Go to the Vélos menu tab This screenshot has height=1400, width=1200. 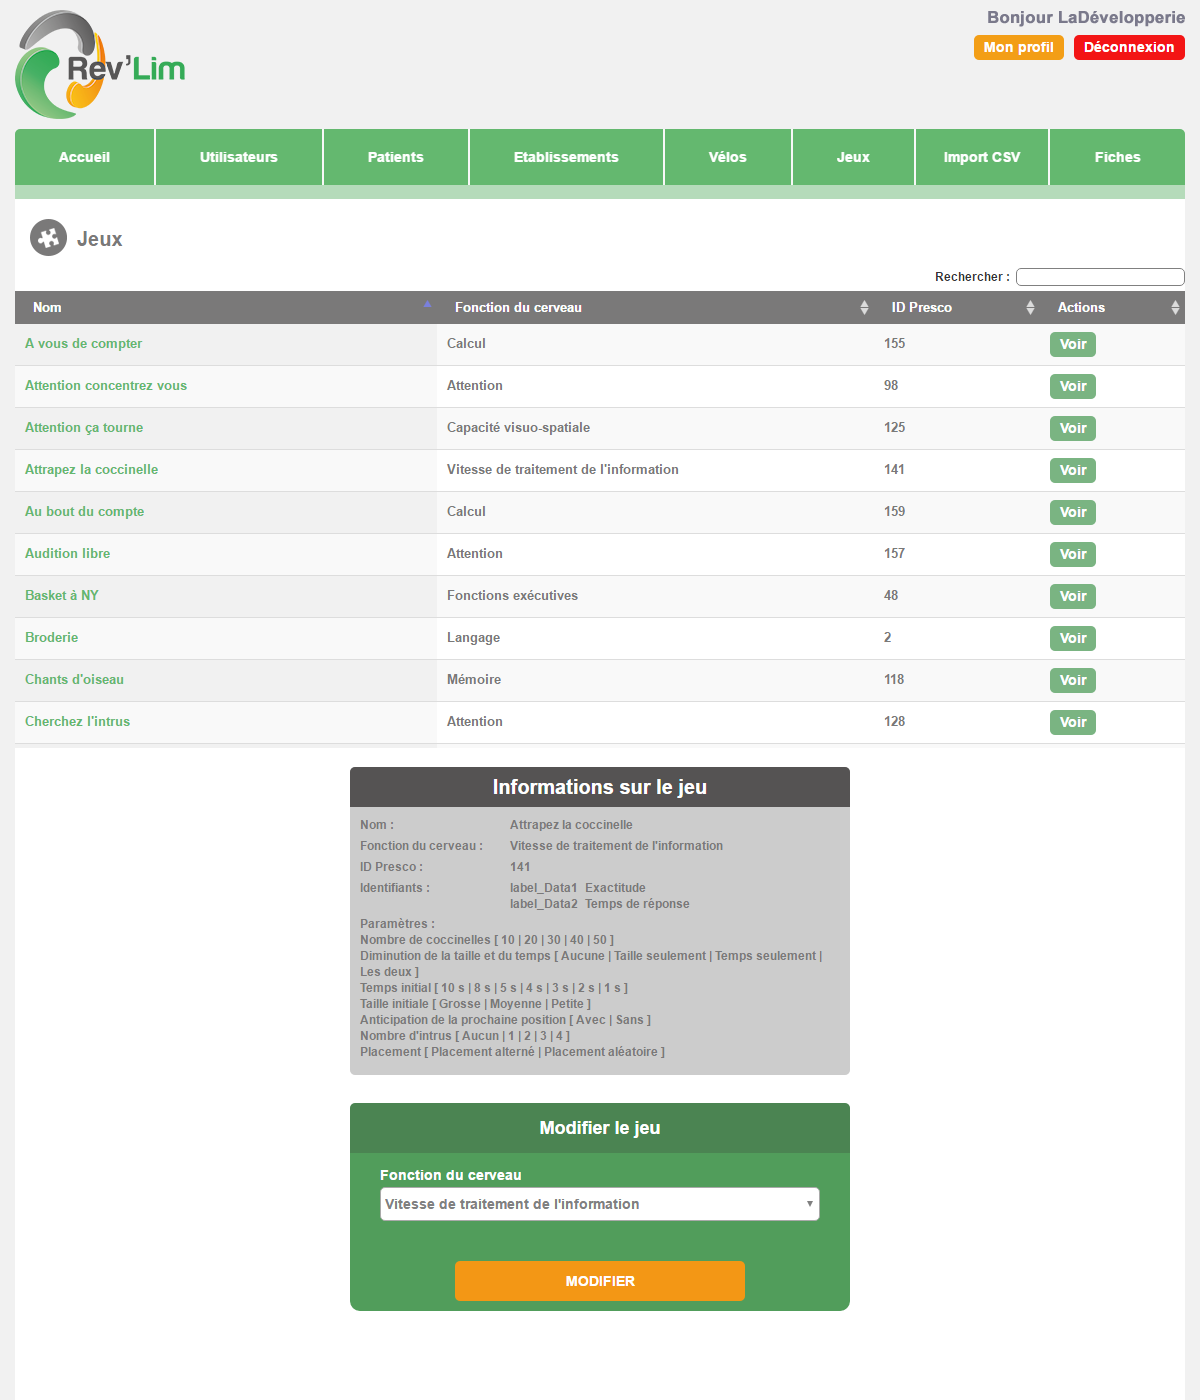pos(727,157)
